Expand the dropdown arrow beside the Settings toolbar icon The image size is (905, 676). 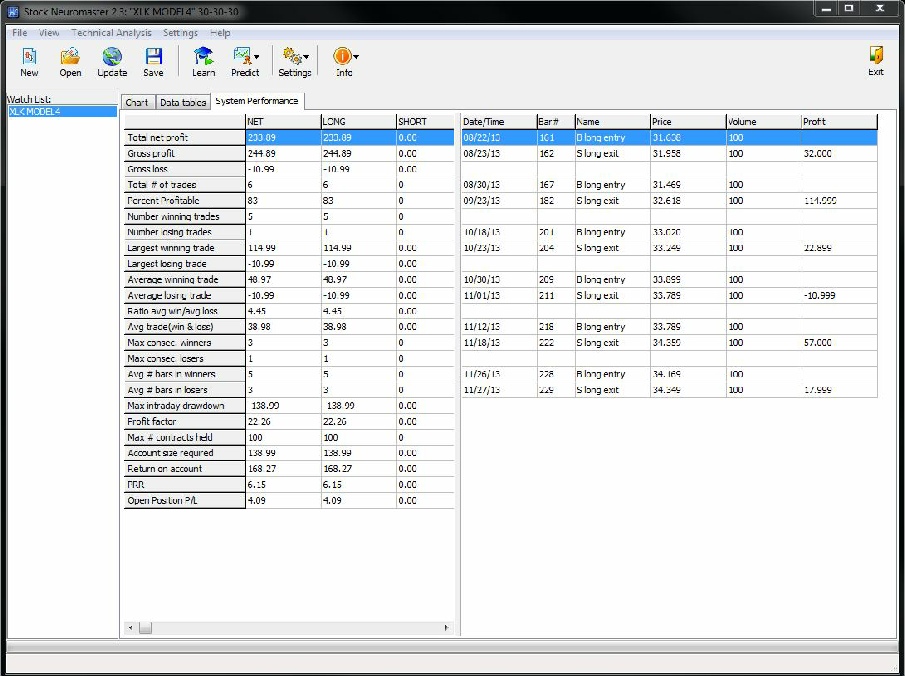pyautogui.click(x=306, y=57)
